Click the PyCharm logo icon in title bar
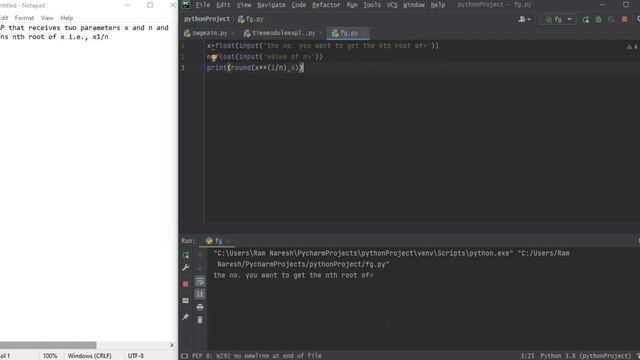This screenshot has width=640, height=360. point(186,5)
